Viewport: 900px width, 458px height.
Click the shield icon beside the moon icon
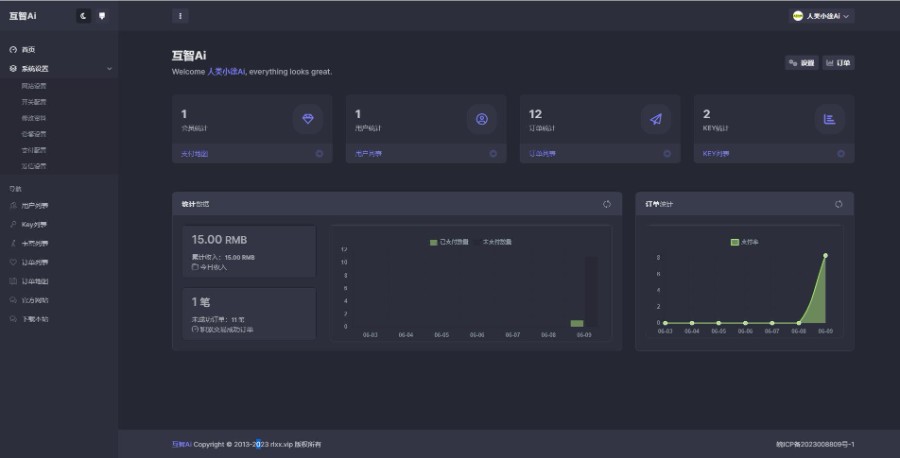tap(102, 16)
